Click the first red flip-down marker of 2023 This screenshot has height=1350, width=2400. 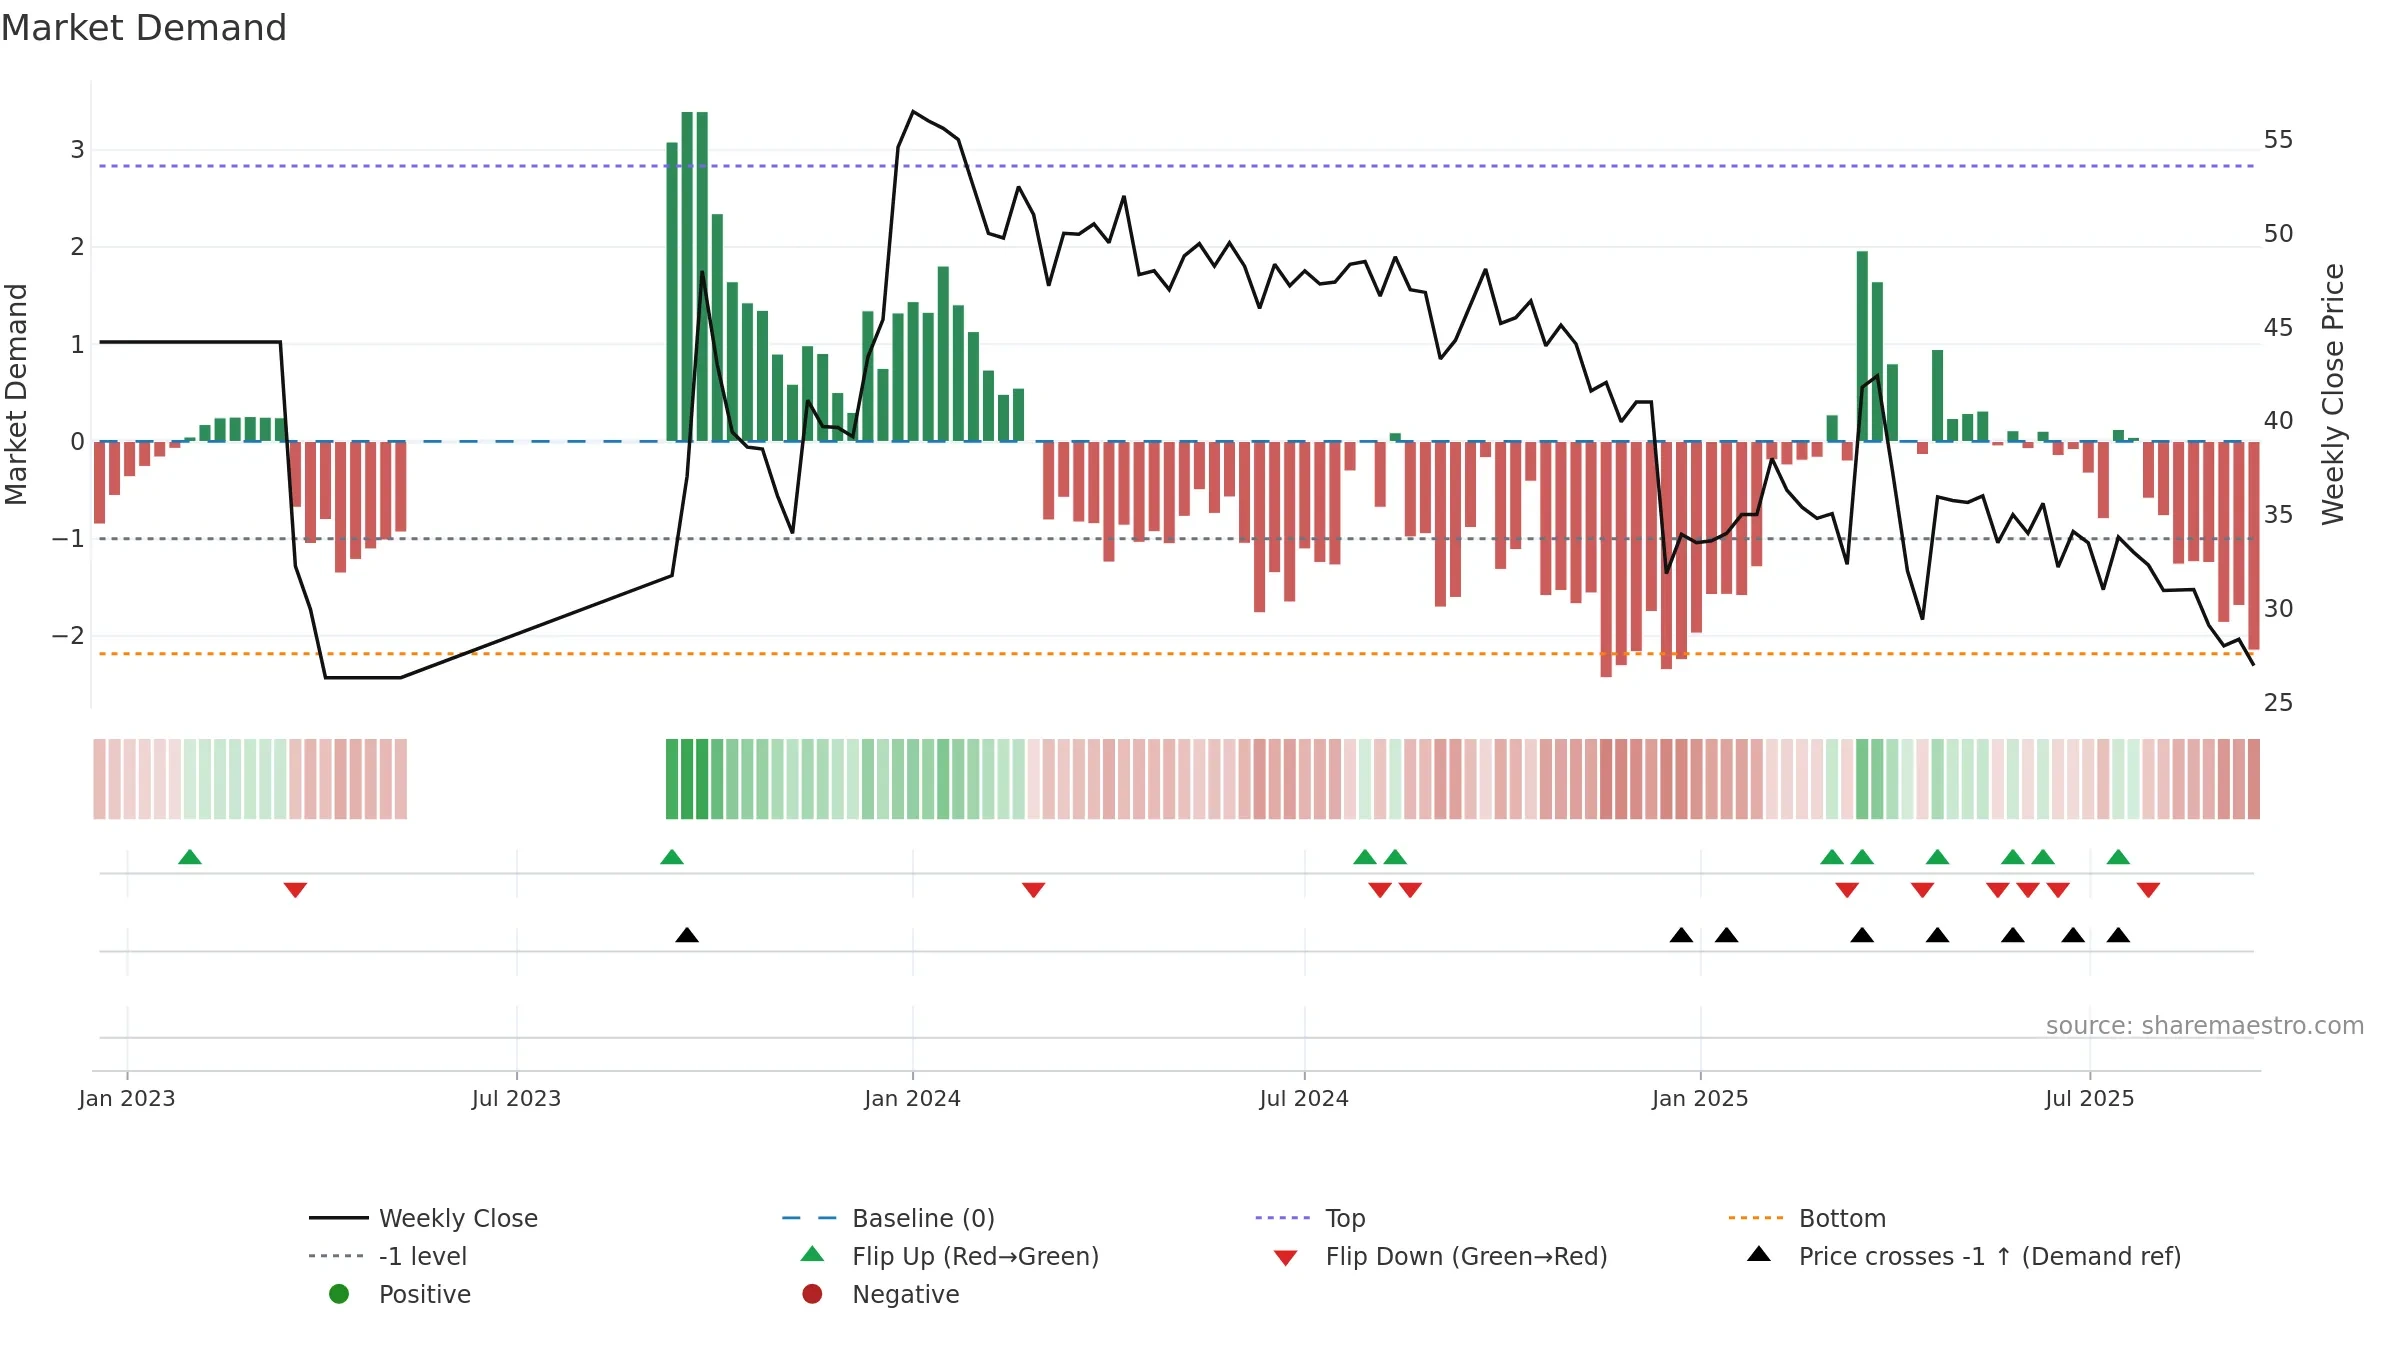[295, 890]
